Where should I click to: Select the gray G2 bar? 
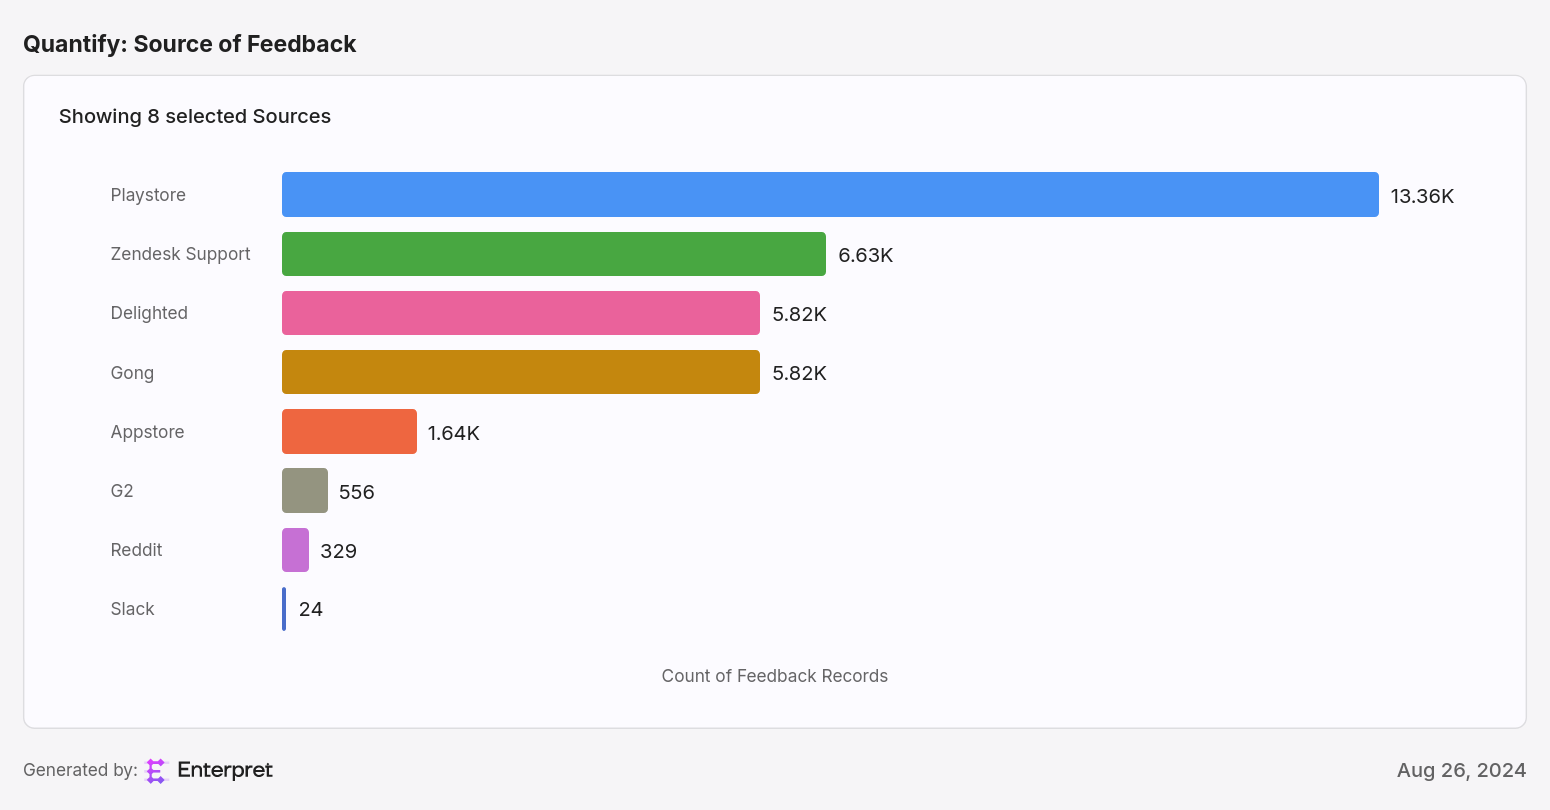(x=305, y=491)
